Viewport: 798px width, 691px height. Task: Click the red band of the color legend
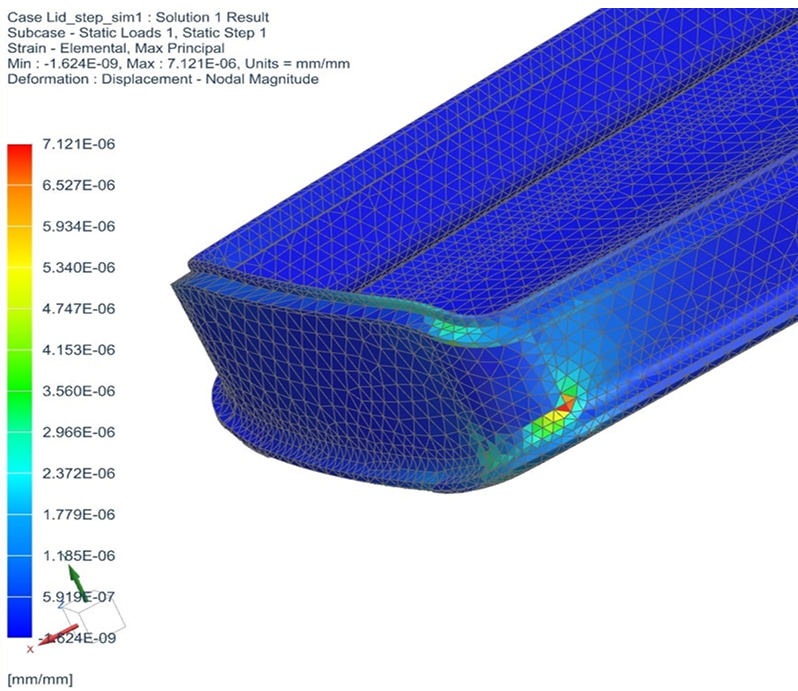19,160
